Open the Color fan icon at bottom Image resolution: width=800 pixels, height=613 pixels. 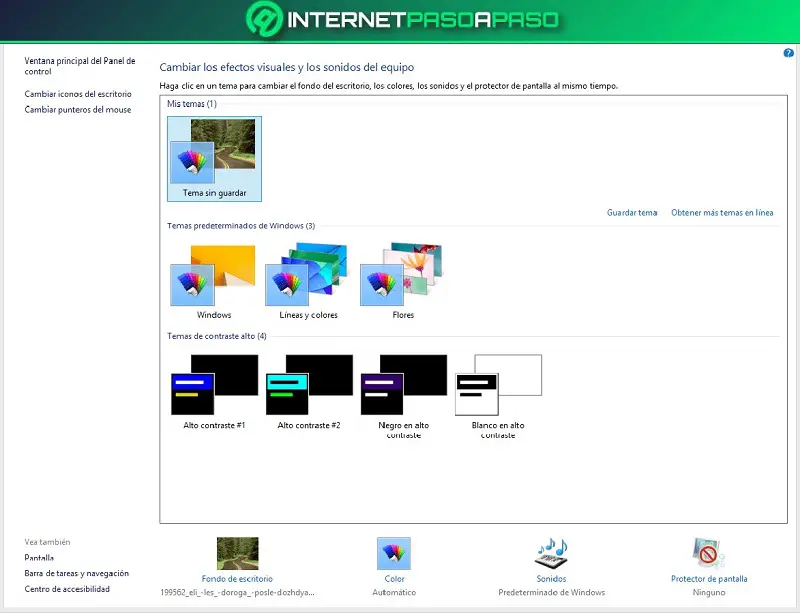pyautogui.click(x=394, y=553)
